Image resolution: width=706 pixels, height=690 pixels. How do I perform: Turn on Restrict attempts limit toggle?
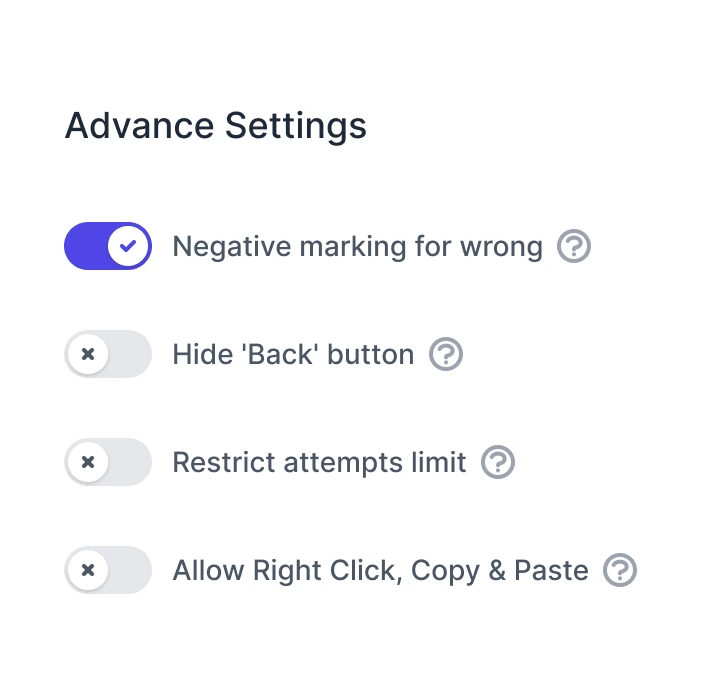(x=108, y=462)
